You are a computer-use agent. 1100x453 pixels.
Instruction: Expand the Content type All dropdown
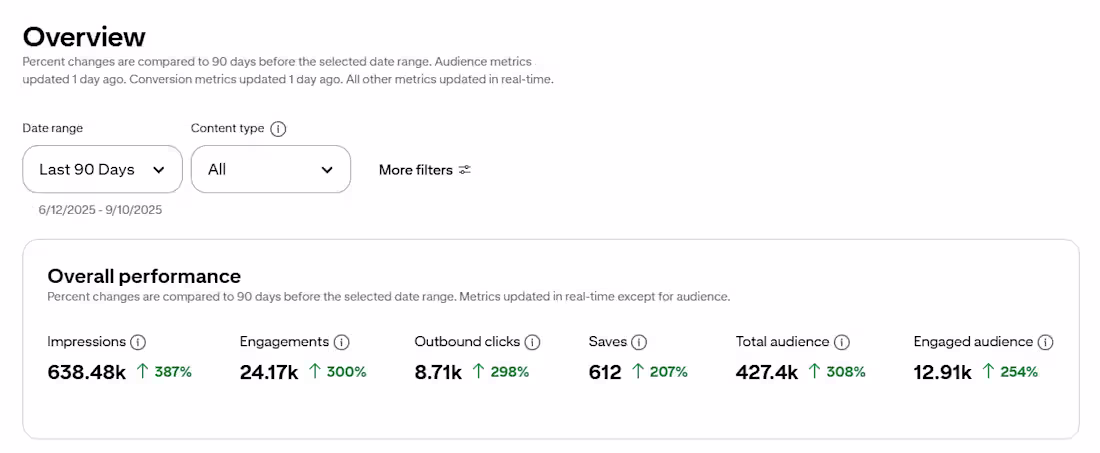click(x=270, y=170)
